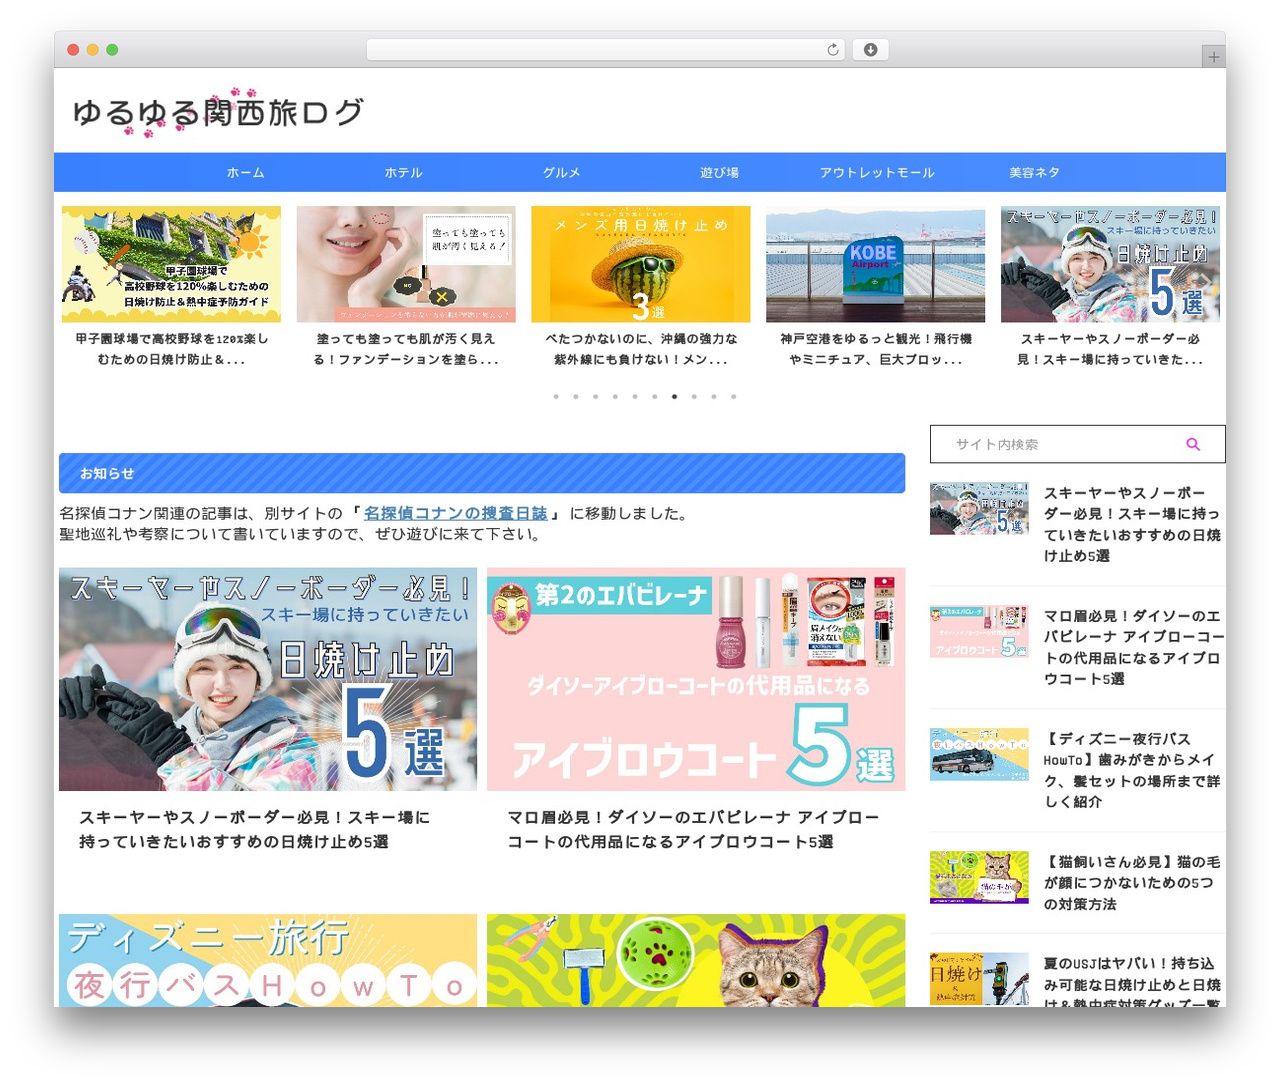Open the 美容ネタ menu item
This screenshot has height=1084, width=1280.
pos(1034,172)
